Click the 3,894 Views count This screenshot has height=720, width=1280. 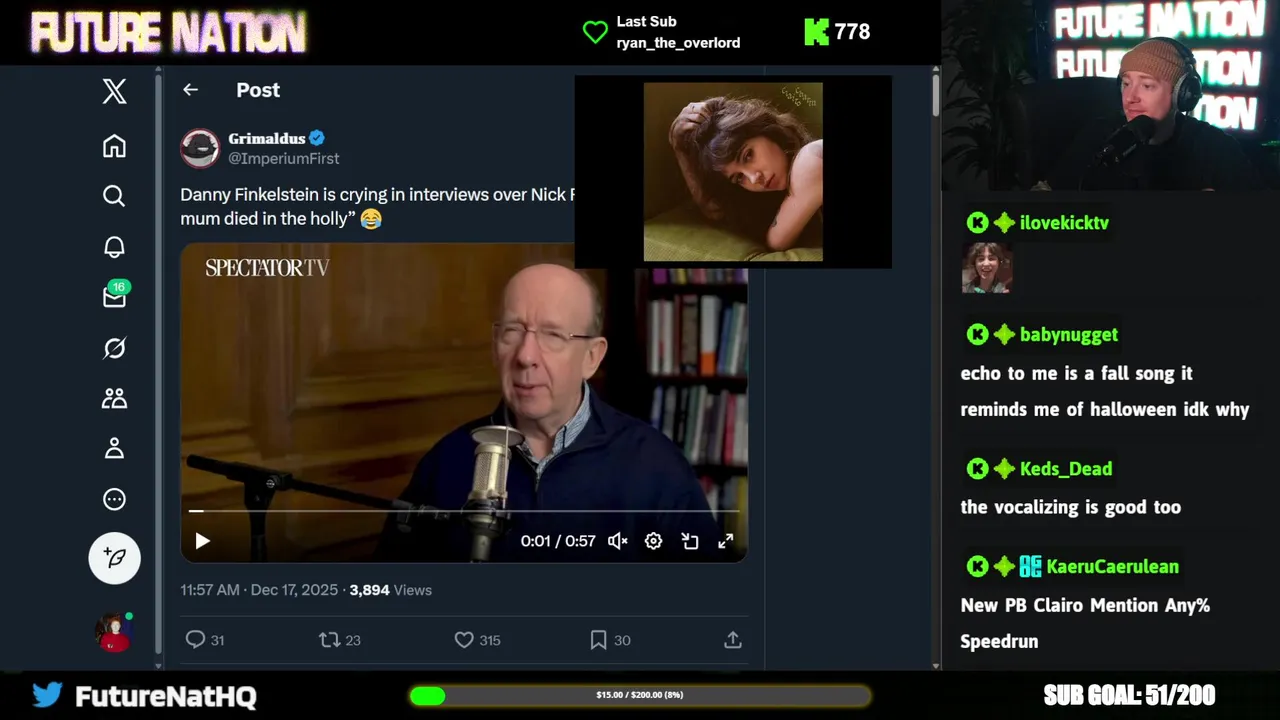391,590
